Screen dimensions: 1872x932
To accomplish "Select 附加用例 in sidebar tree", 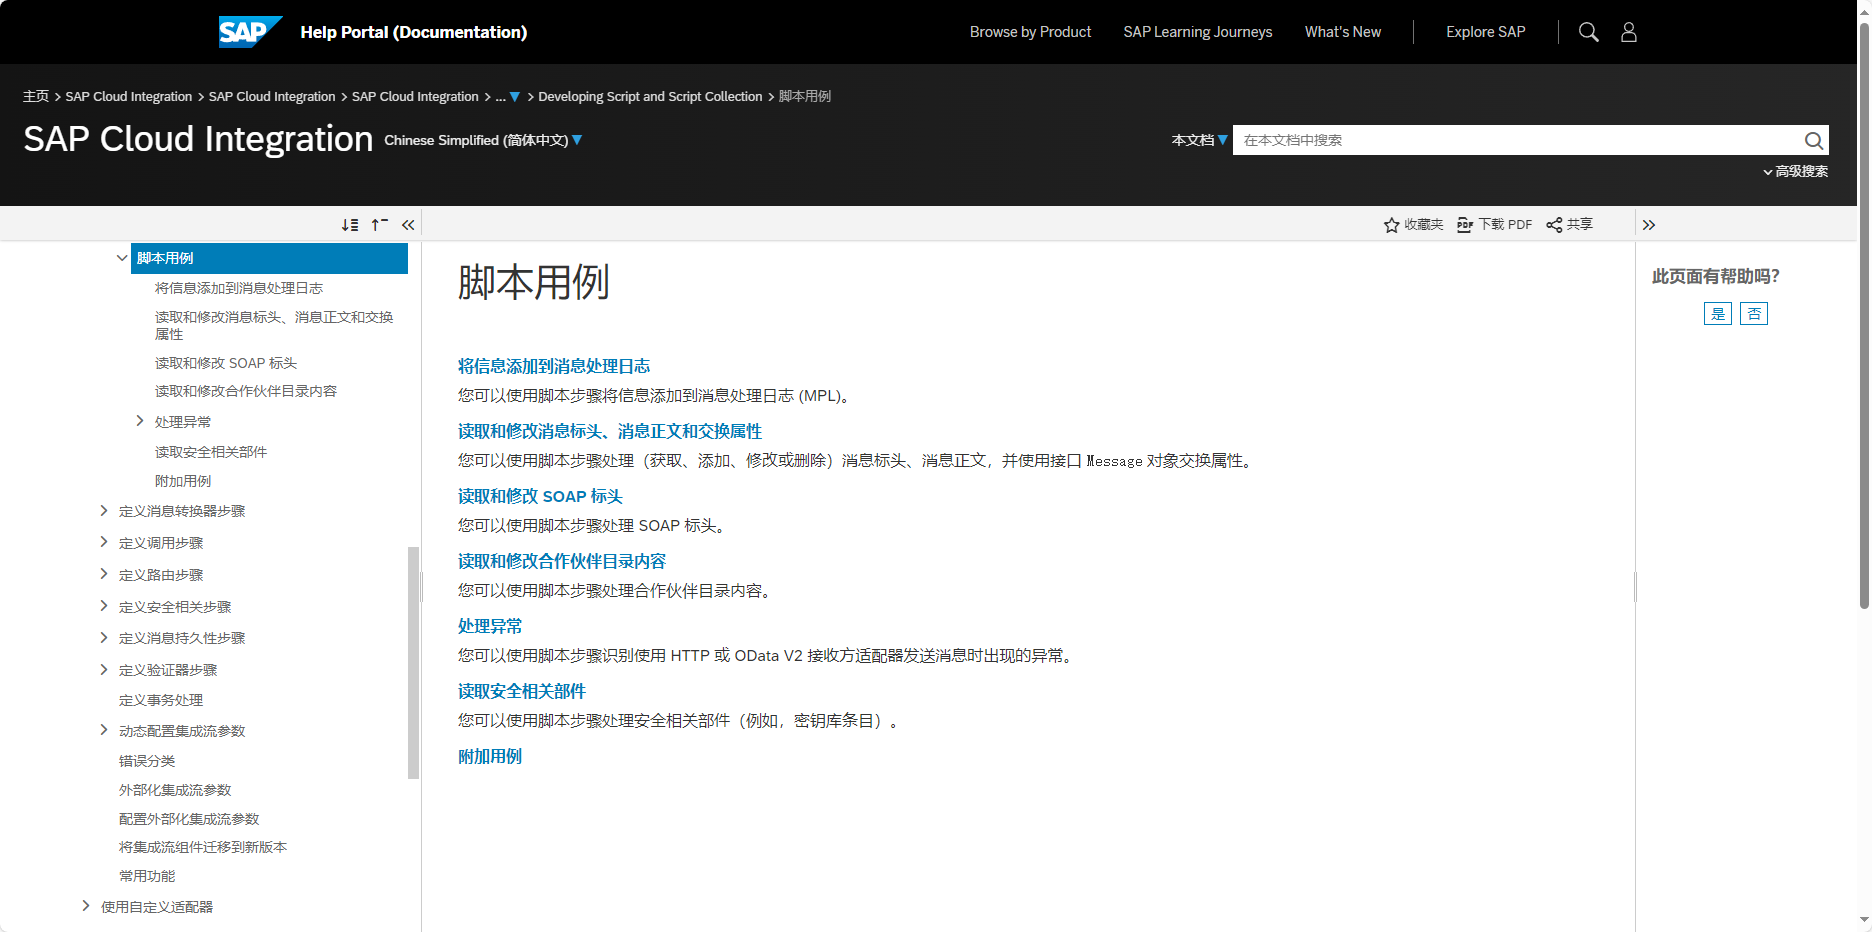I will [x=183, y=481].
